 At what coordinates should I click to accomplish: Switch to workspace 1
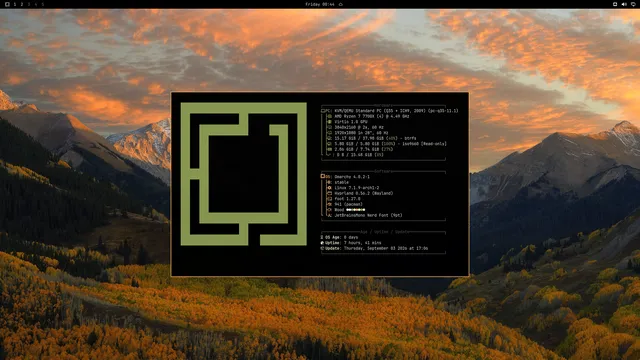15,4
